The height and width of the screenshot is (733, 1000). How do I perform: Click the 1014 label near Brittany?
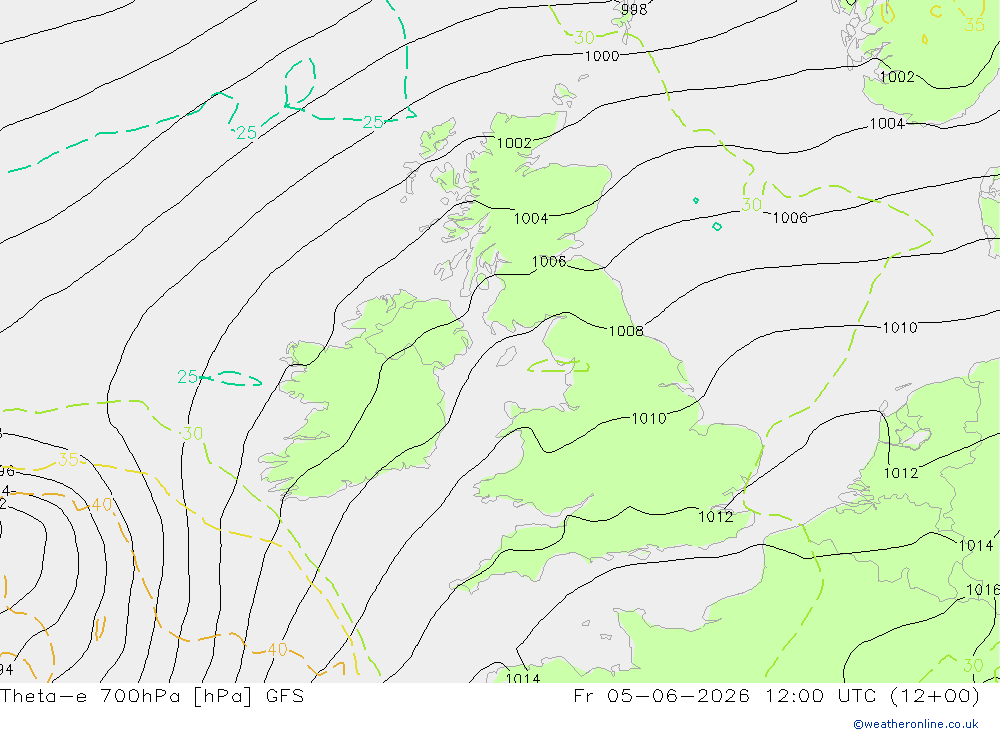click(x=523, y=677)
